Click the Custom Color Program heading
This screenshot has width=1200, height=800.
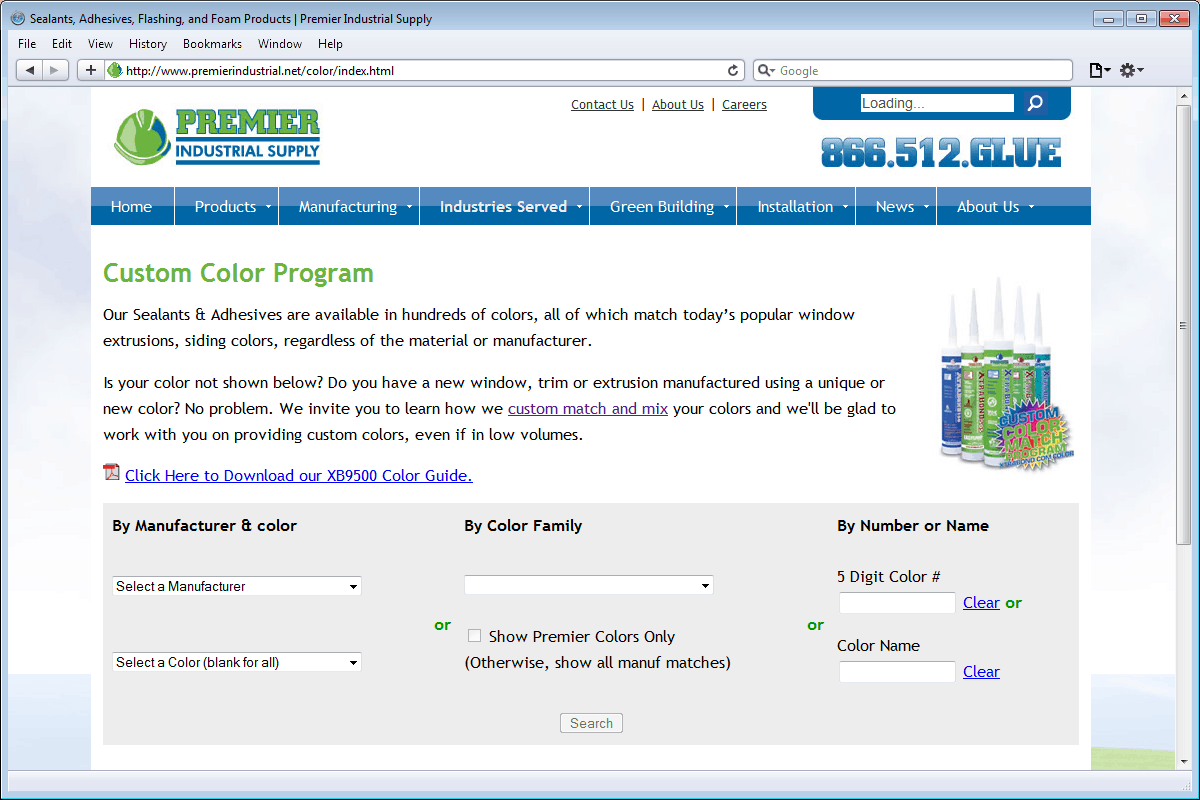[x=238, y=273]
